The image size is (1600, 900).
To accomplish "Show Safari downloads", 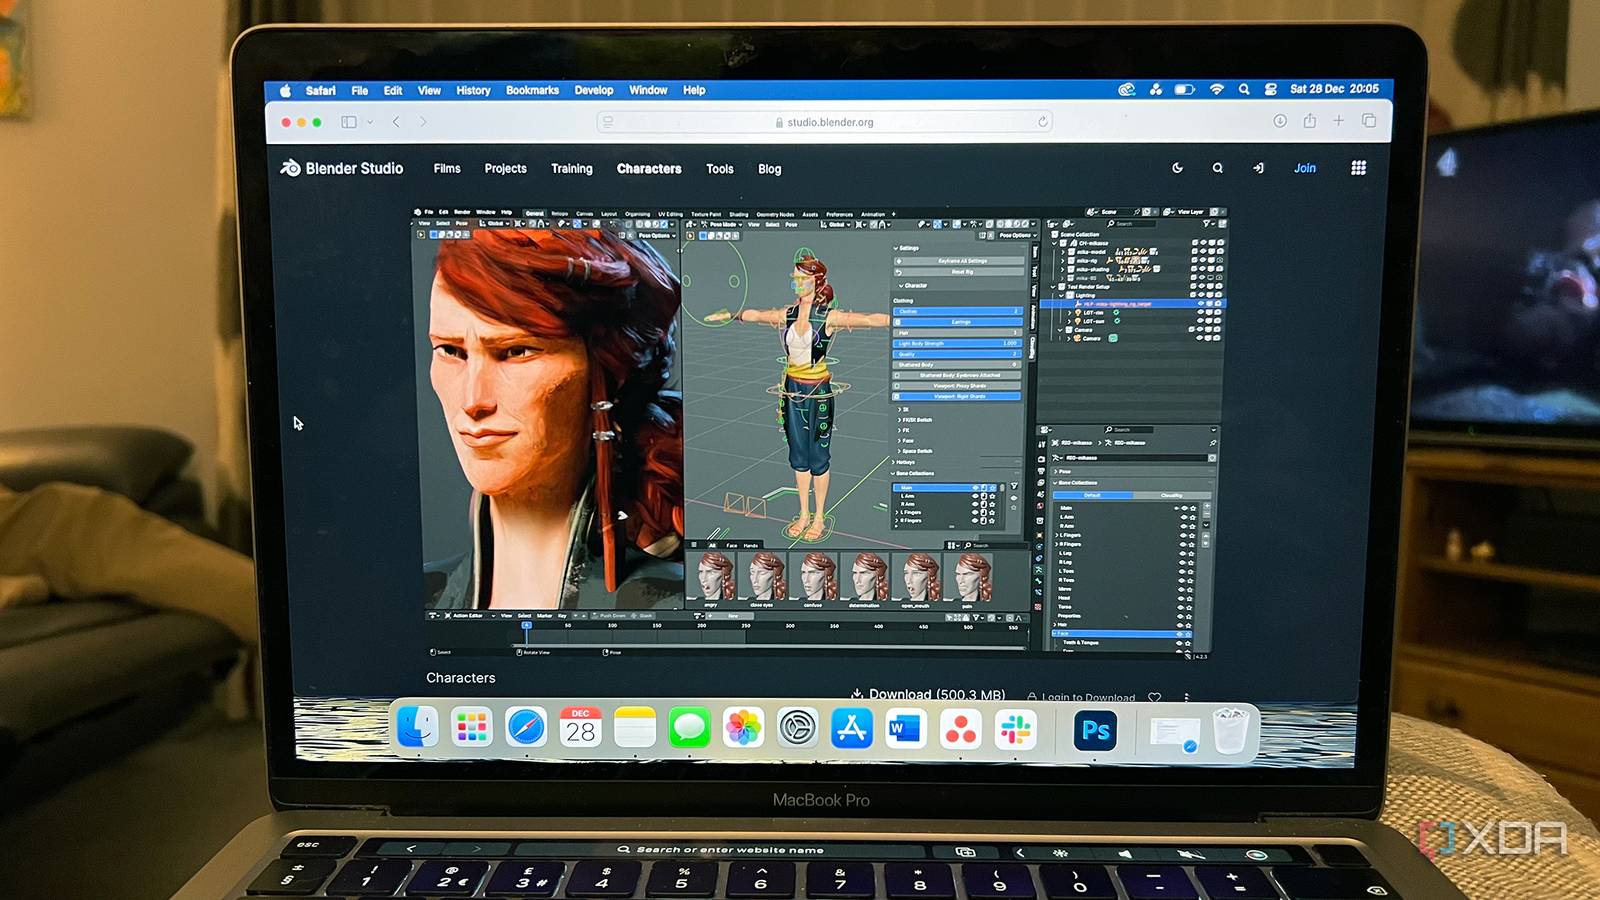I will coord(1280,121).
